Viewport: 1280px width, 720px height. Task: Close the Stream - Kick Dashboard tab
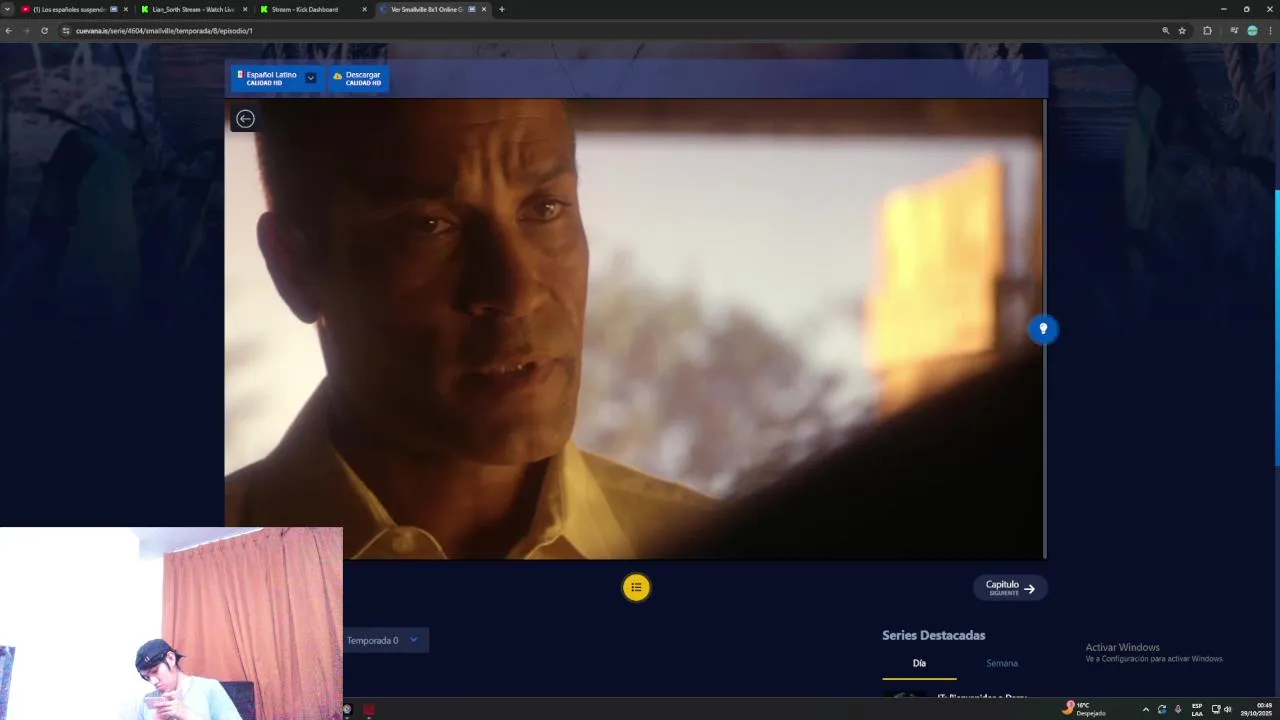click(x=364, y=9)
